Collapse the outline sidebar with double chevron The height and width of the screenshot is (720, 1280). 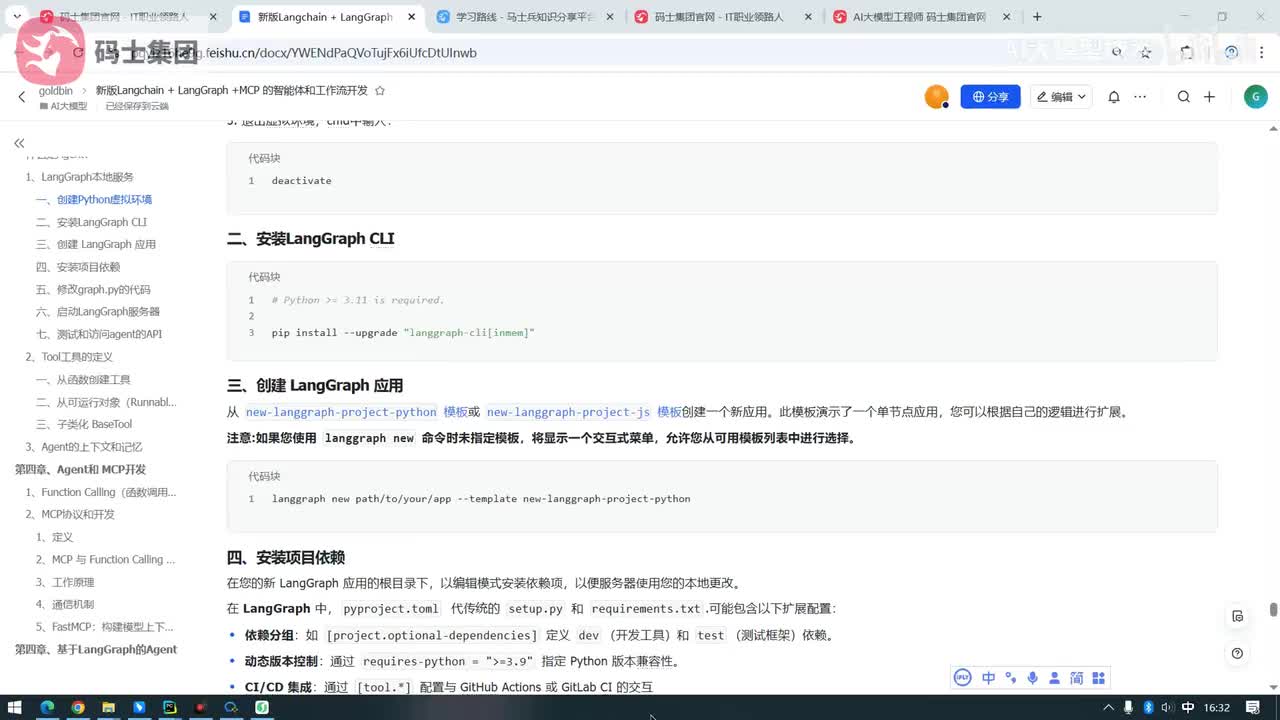(x=19, y=144)
